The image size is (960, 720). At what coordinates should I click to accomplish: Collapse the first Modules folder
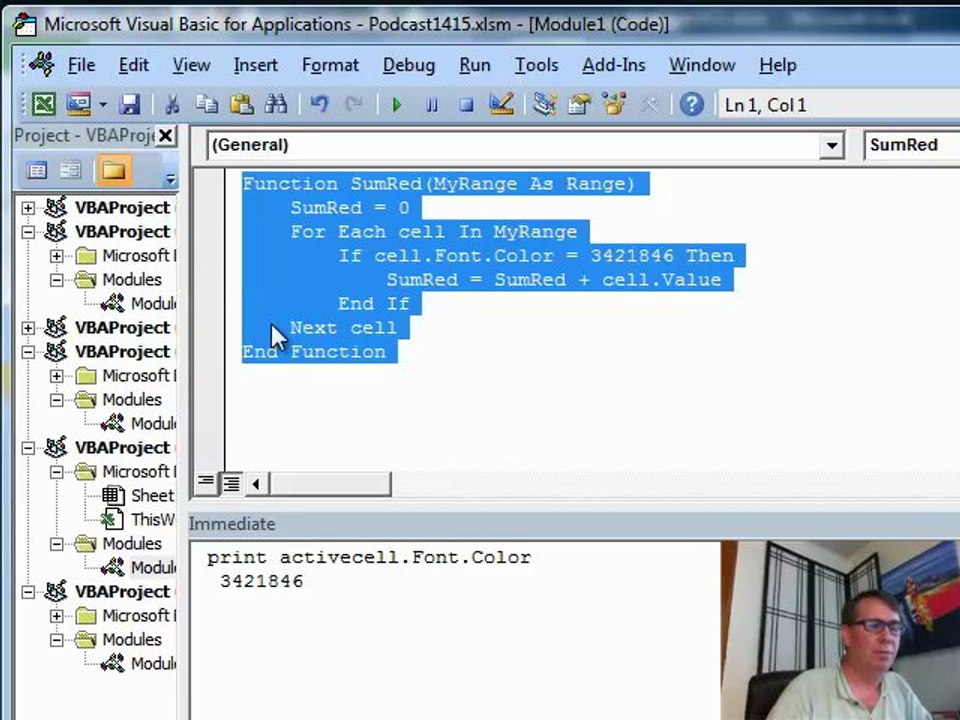point(56,280)
